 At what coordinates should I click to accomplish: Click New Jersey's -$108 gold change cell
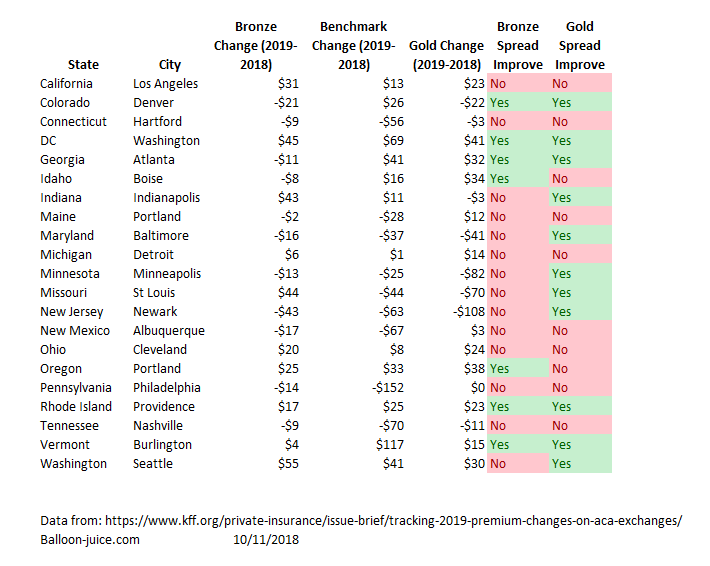[x=469, y=312]
